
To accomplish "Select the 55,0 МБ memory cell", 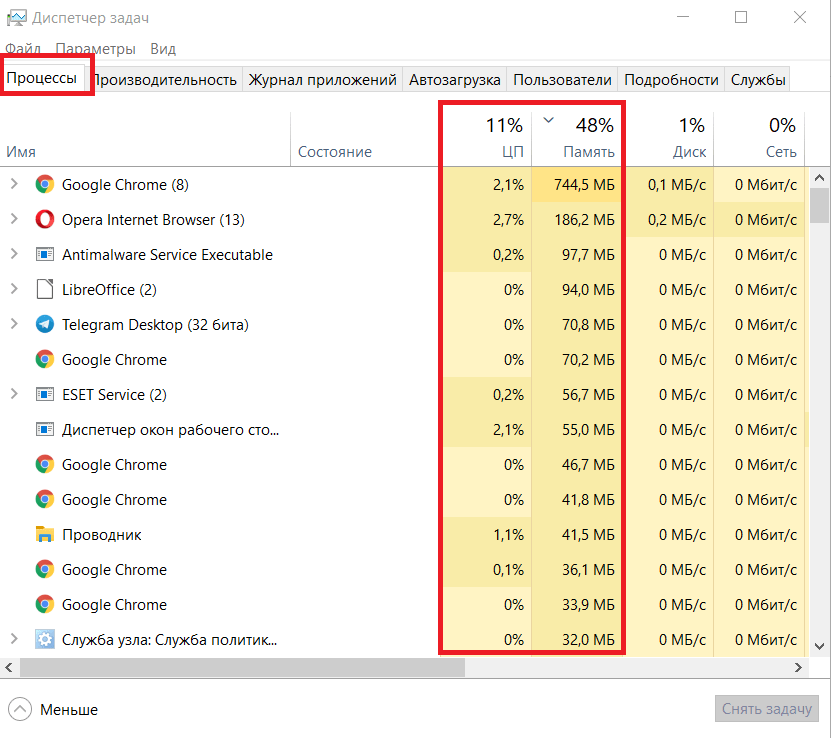I will point(577,429).
